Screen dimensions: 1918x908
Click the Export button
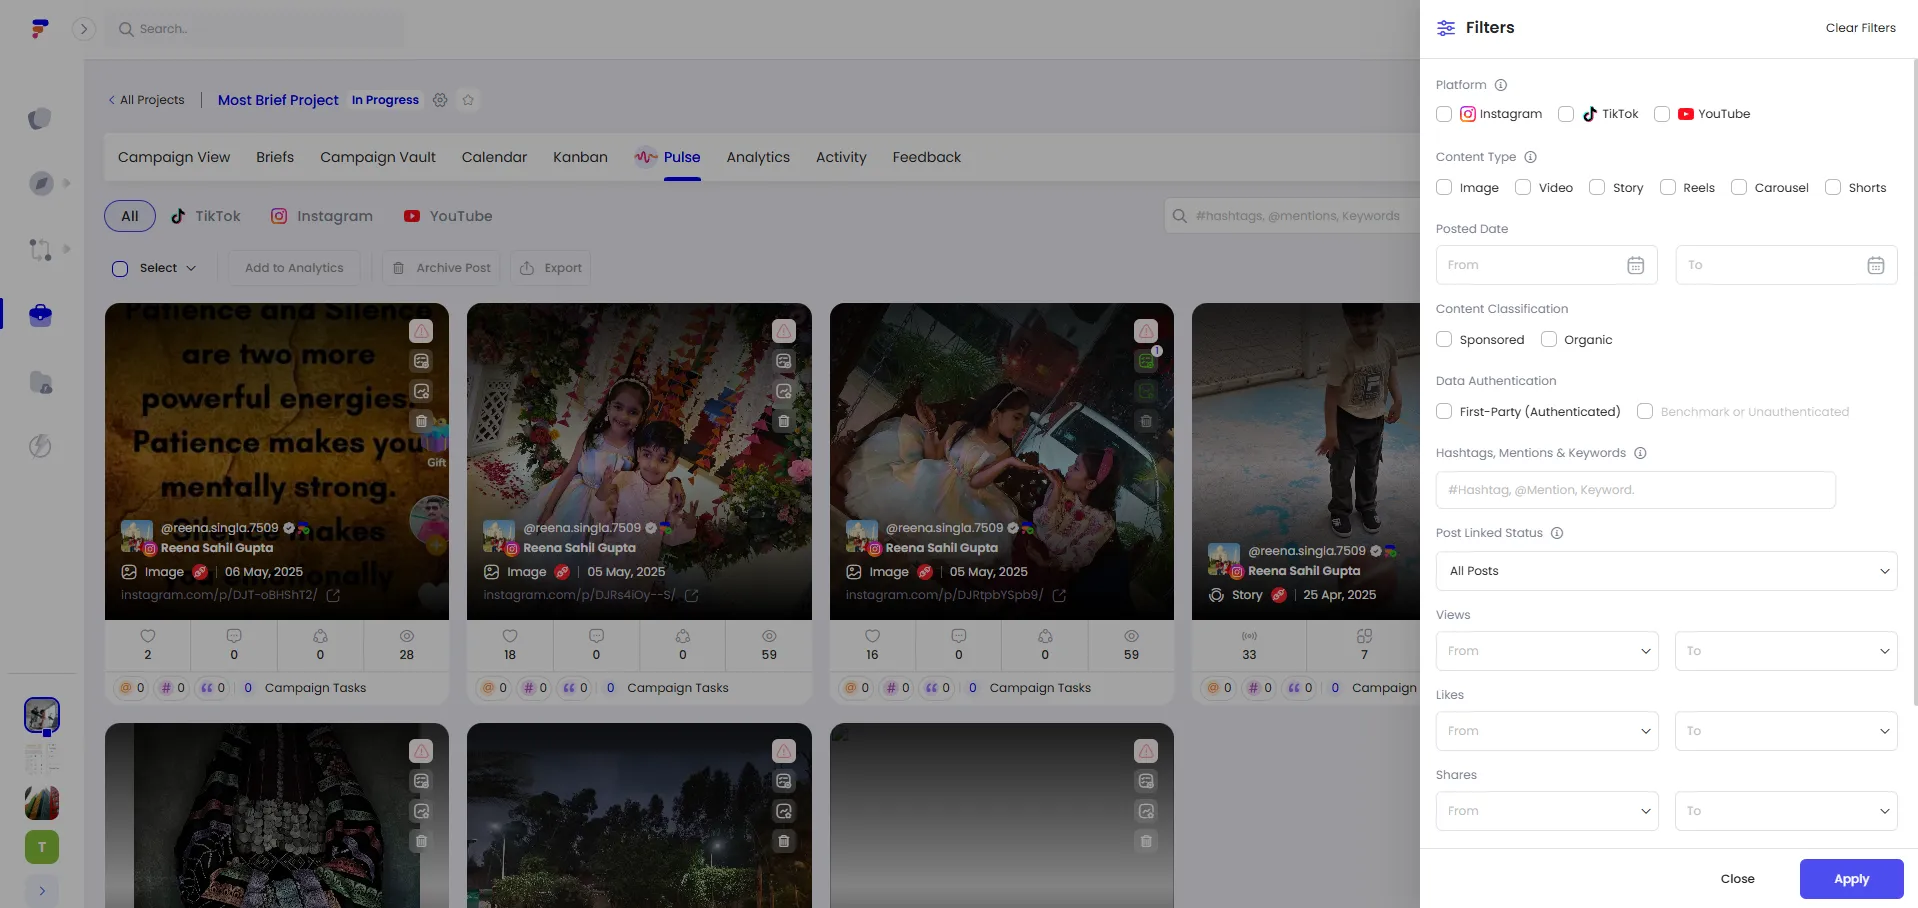click(x=551, y=268)
